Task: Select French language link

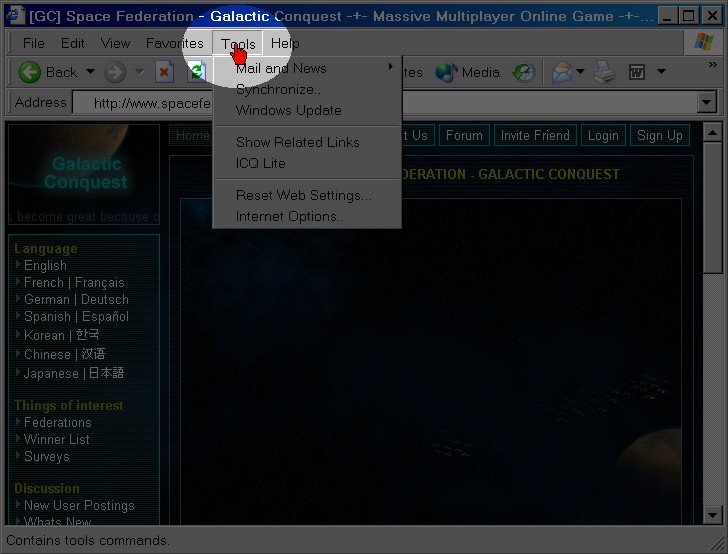Action: pos(74,283)
